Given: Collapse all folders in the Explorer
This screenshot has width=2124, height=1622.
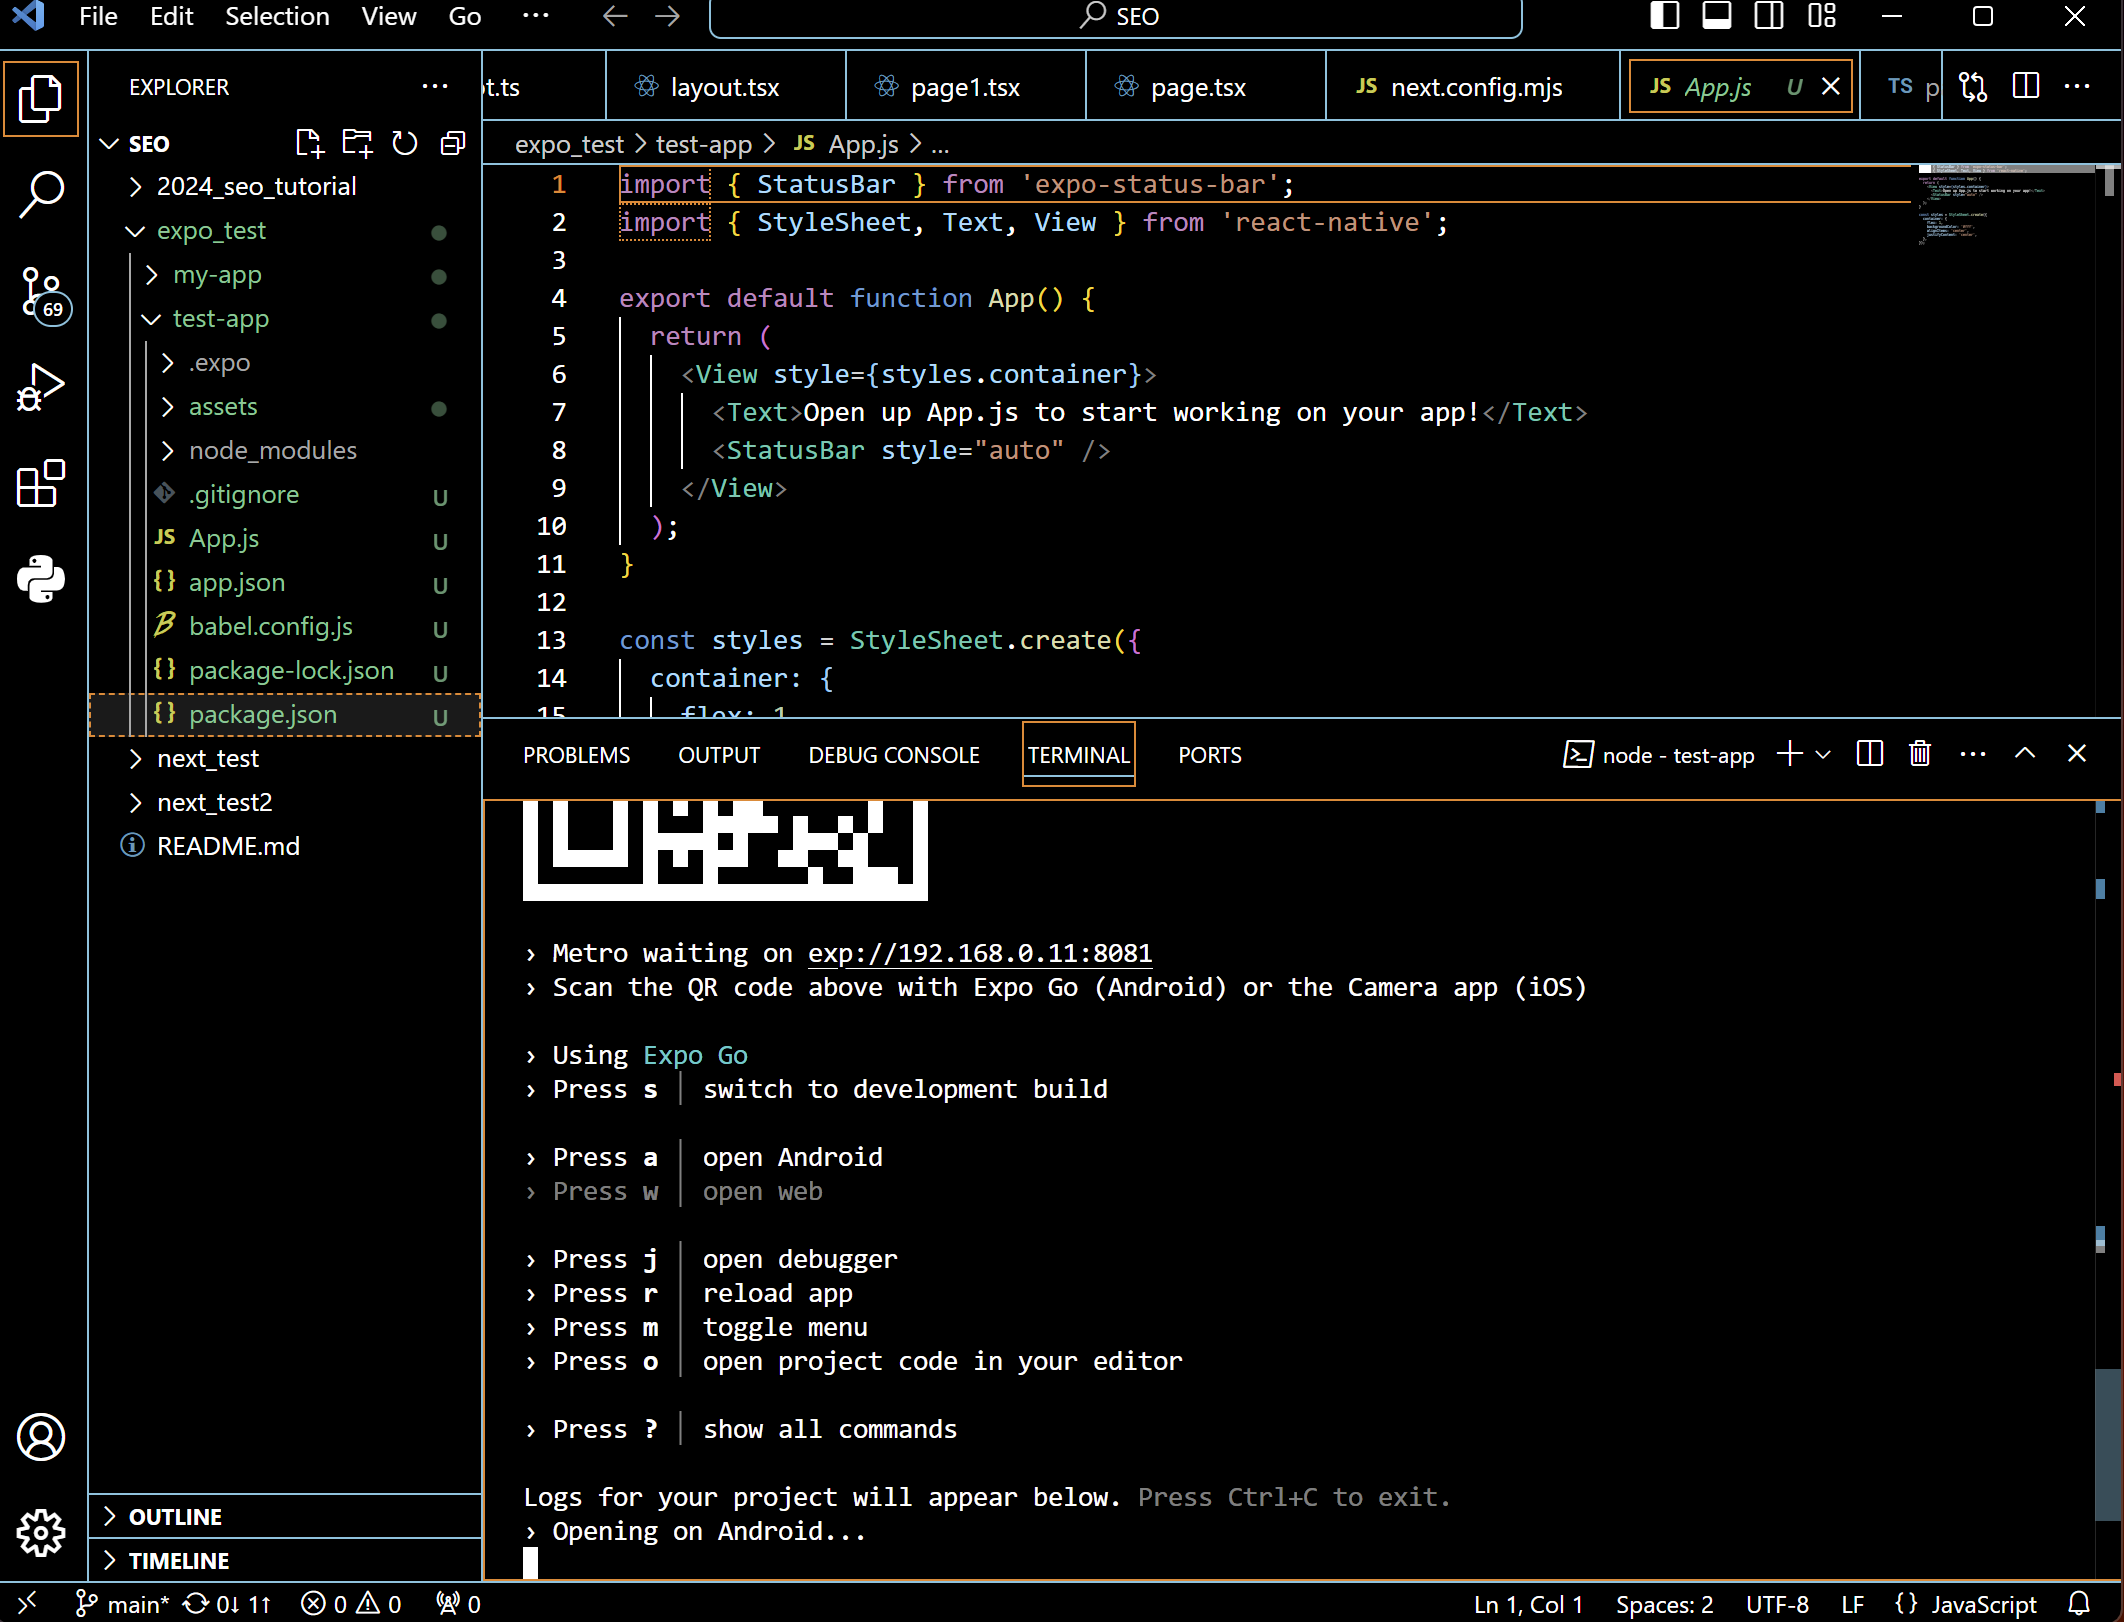Looking at the screenshot, I should tap(452, 143).
